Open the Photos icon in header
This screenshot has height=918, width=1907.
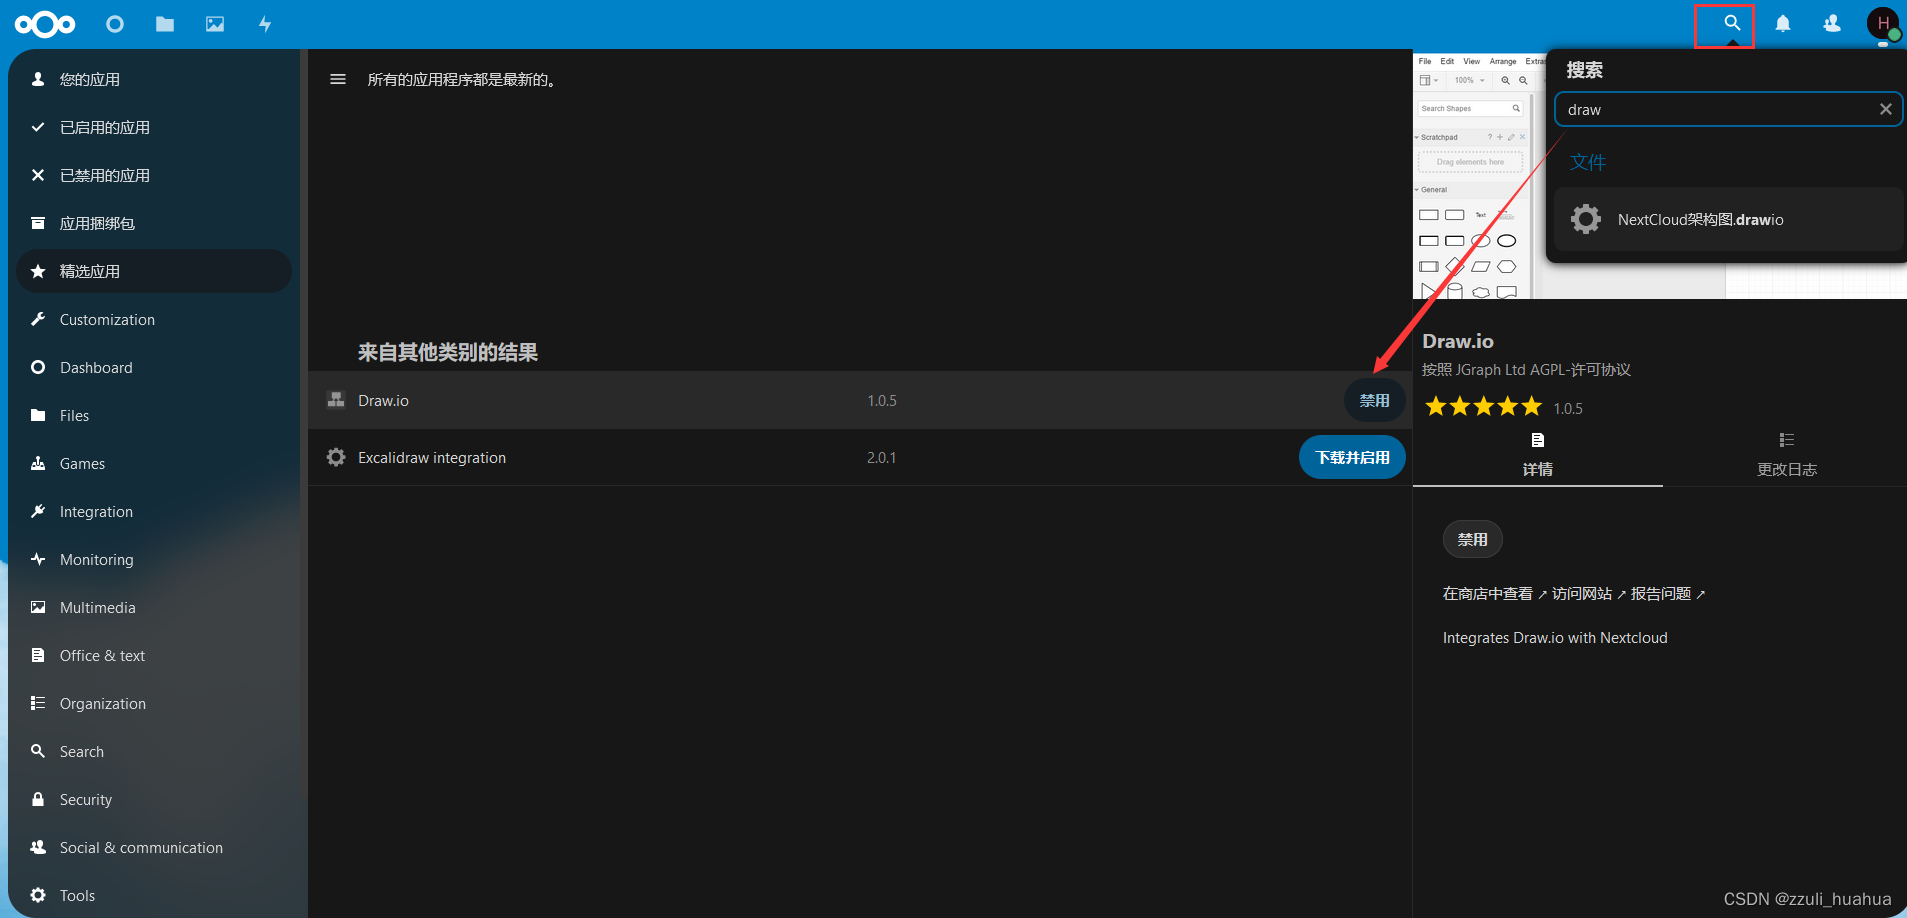tap(215, 24)
